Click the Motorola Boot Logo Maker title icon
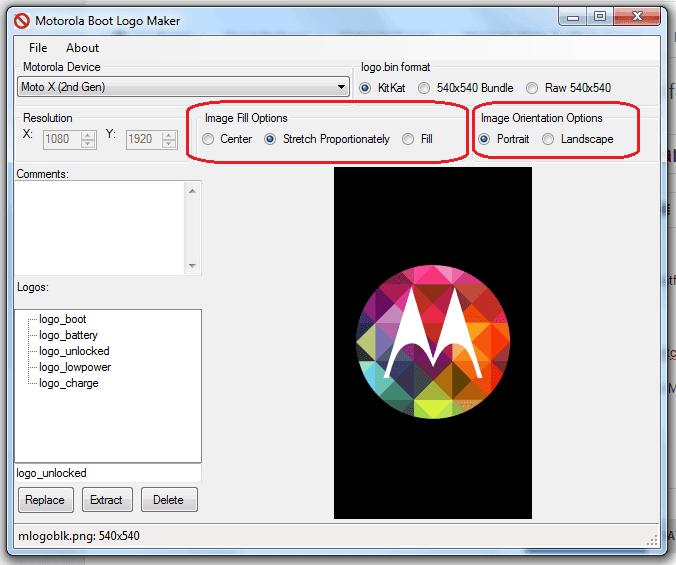Viewport: 676px width, 565px height. click(x=22, y=21)
